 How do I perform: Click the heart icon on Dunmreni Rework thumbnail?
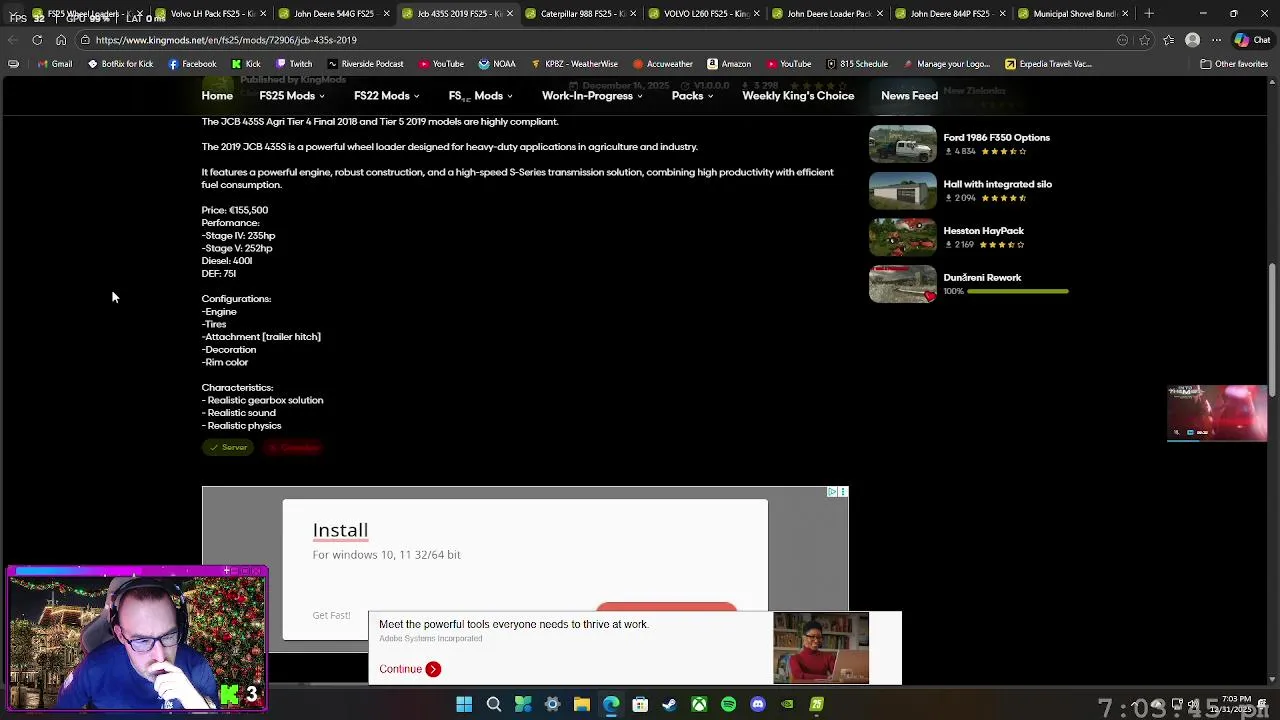(929, 296)
